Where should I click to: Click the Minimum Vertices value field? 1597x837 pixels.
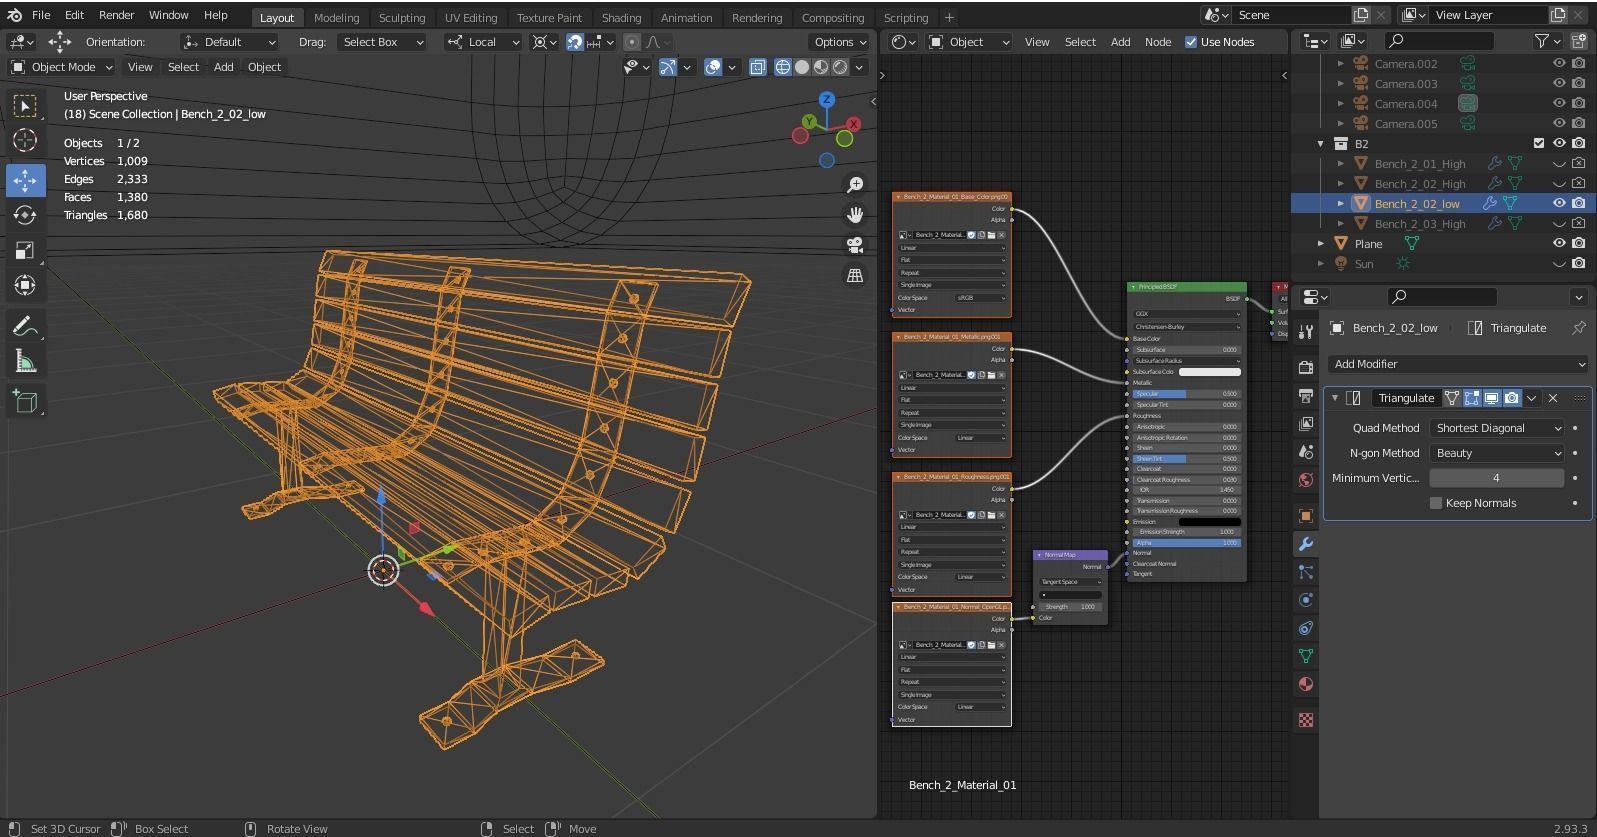click(x=1496, y=478)
